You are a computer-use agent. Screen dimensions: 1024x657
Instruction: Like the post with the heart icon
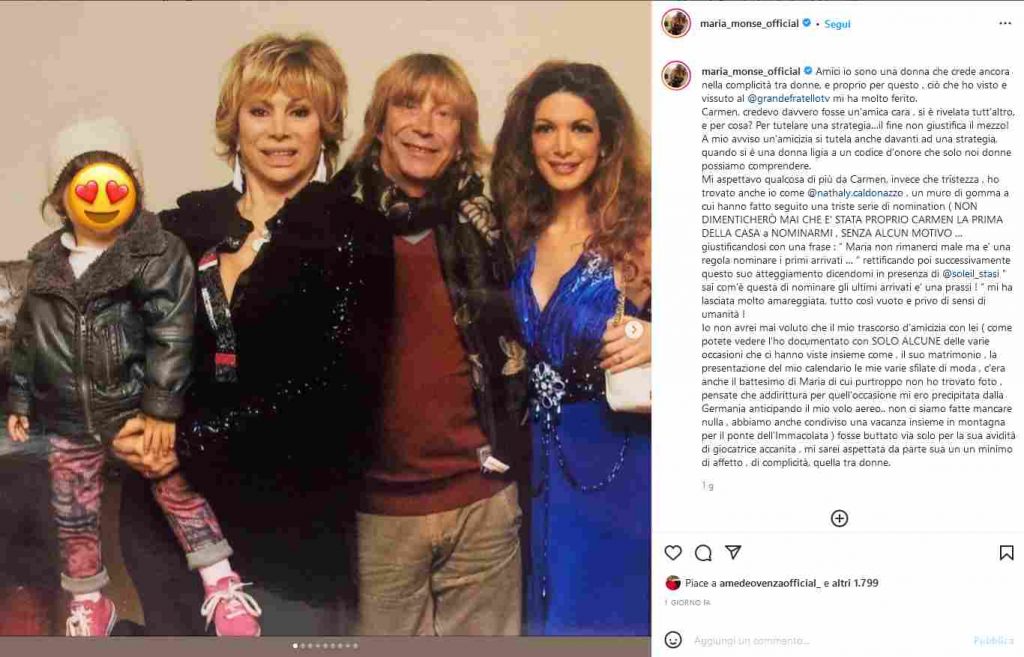click(673, 553)
